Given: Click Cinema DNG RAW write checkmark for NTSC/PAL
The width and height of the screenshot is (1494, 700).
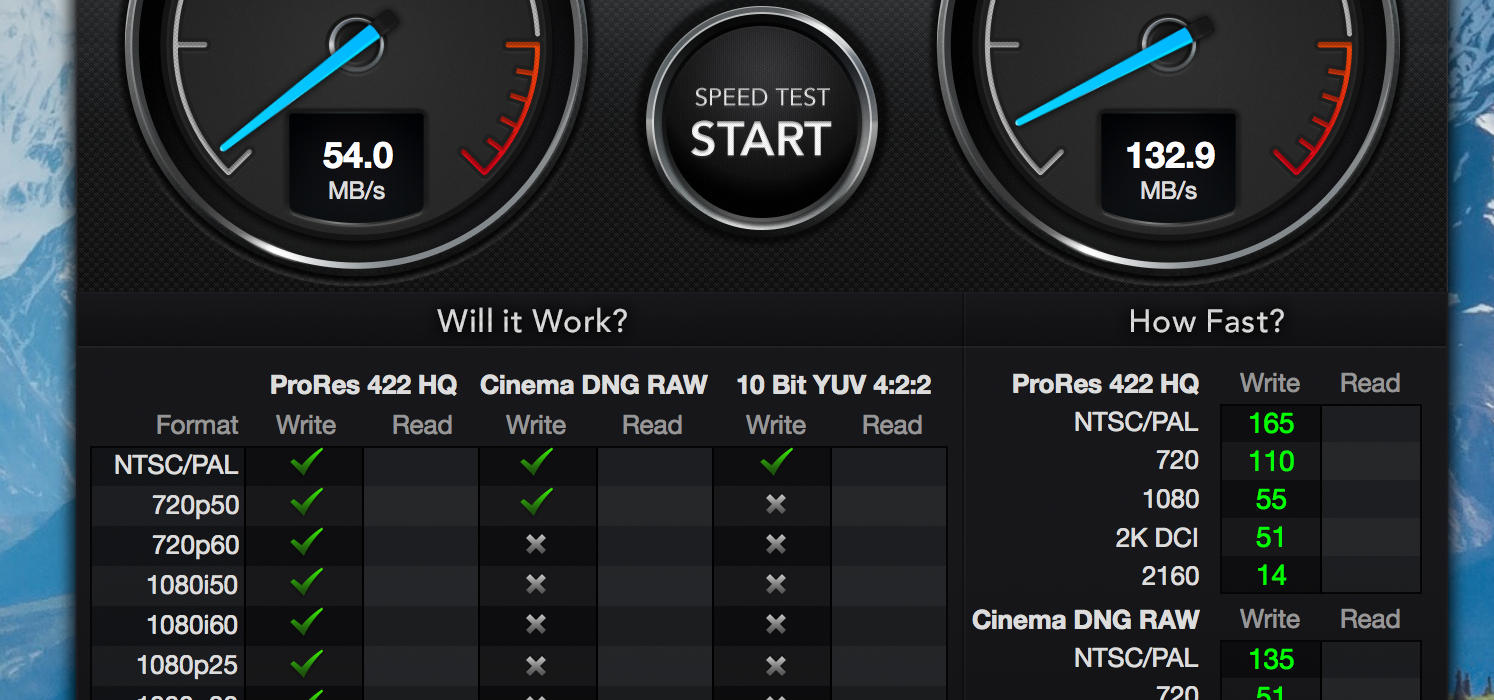Looking at the screenshot, I should point(537,462).
